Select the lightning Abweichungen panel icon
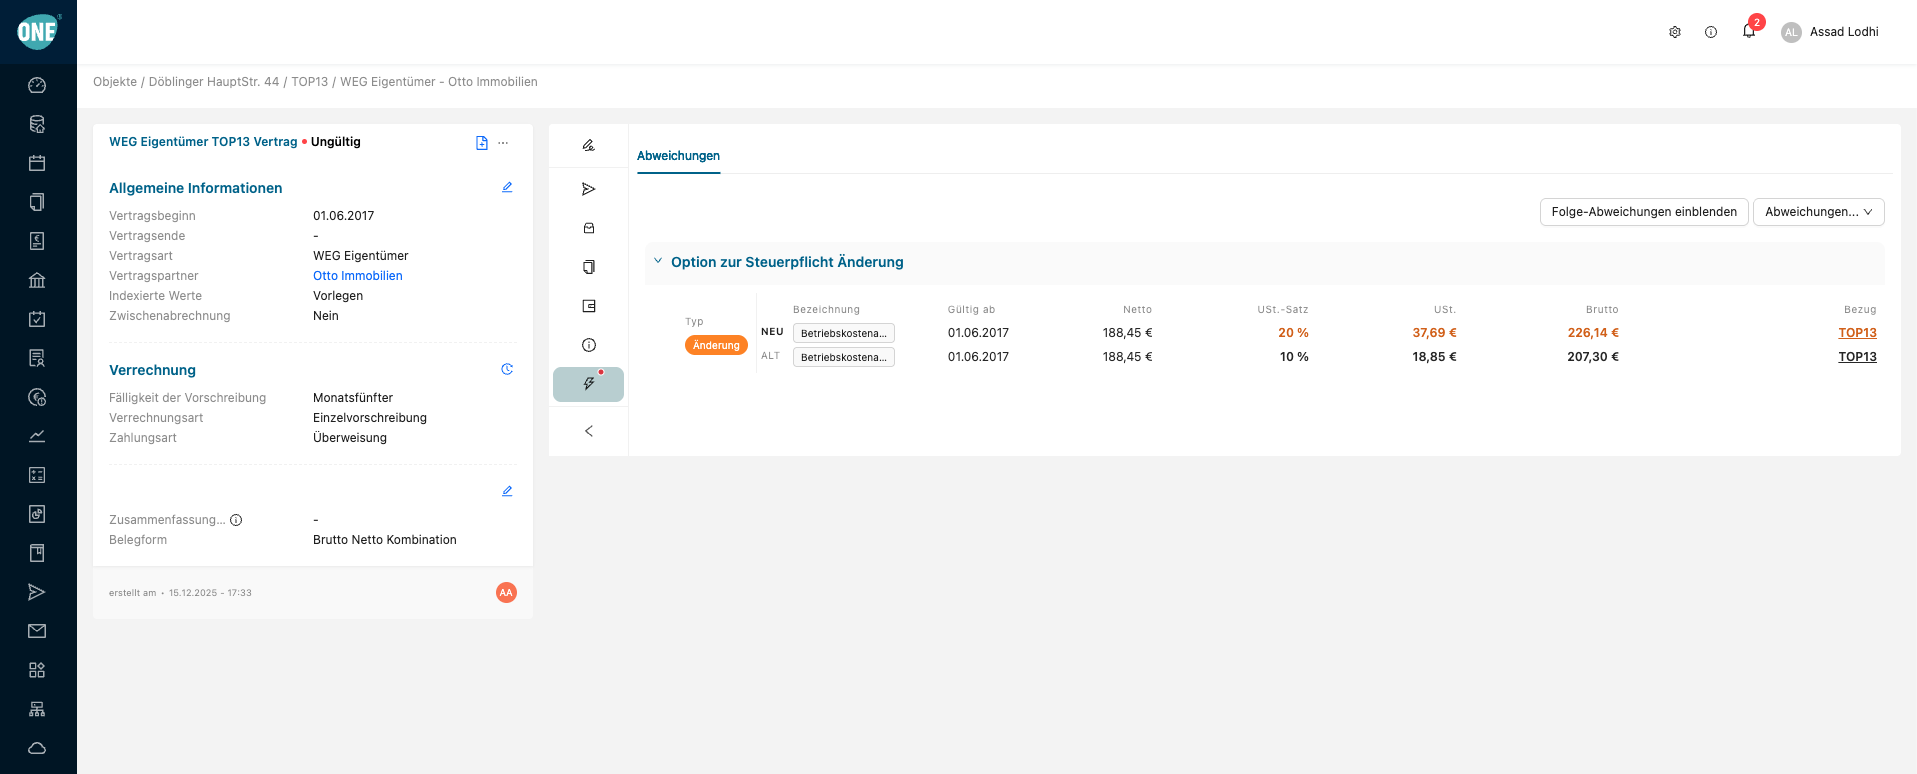Screen dimensions: 1917x774 coord(589,384)
